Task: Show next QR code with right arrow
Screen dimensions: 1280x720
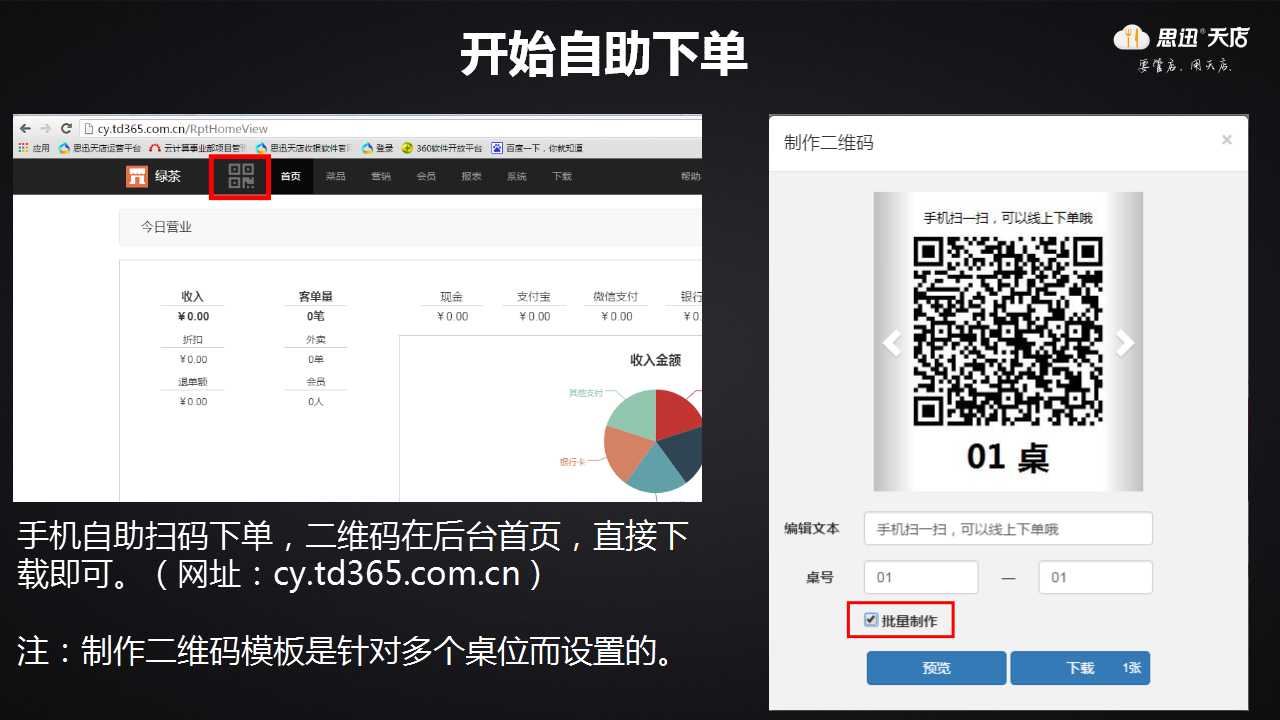Action: point(1125,343)
